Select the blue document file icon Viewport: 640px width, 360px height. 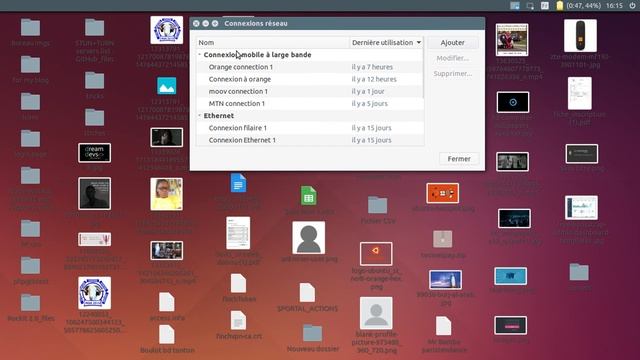[x=238, y=183]
